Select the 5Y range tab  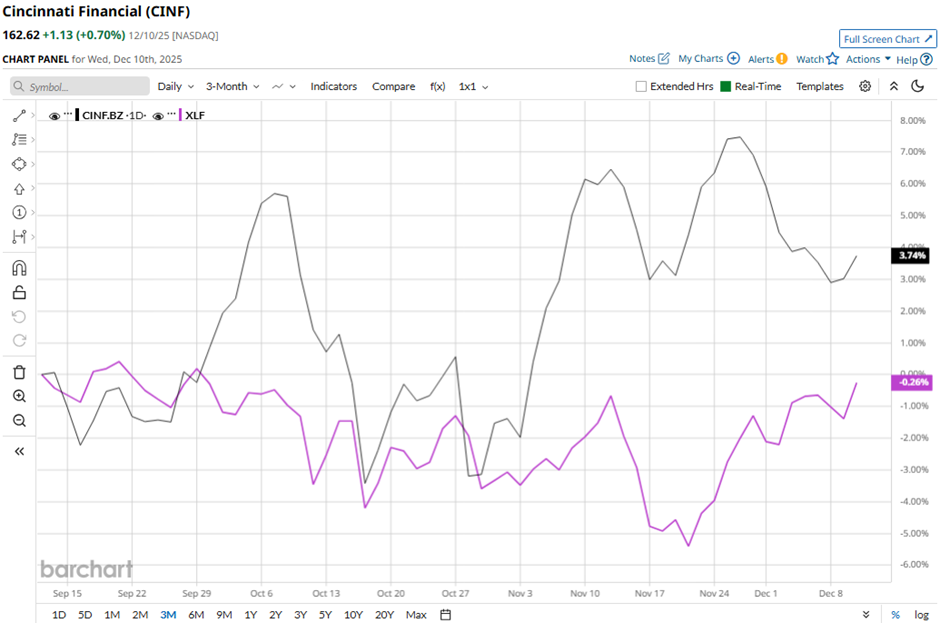click(x=325, y=615)
